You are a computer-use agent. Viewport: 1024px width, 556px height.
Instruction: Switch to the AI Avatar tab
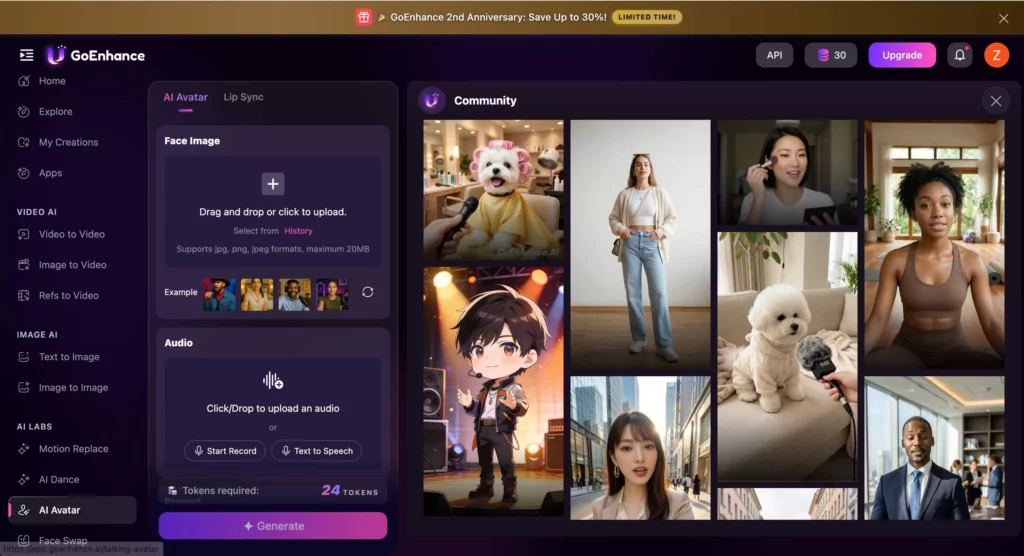185,97
